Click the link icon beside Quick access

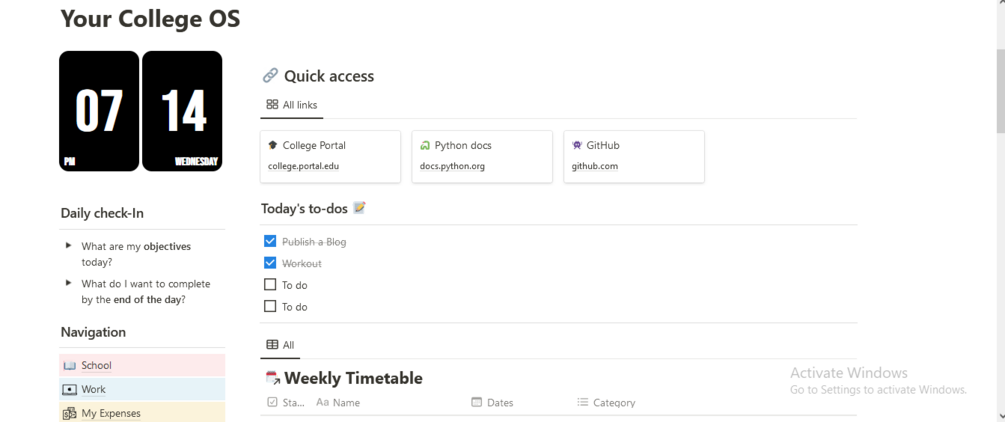[270, 76]
